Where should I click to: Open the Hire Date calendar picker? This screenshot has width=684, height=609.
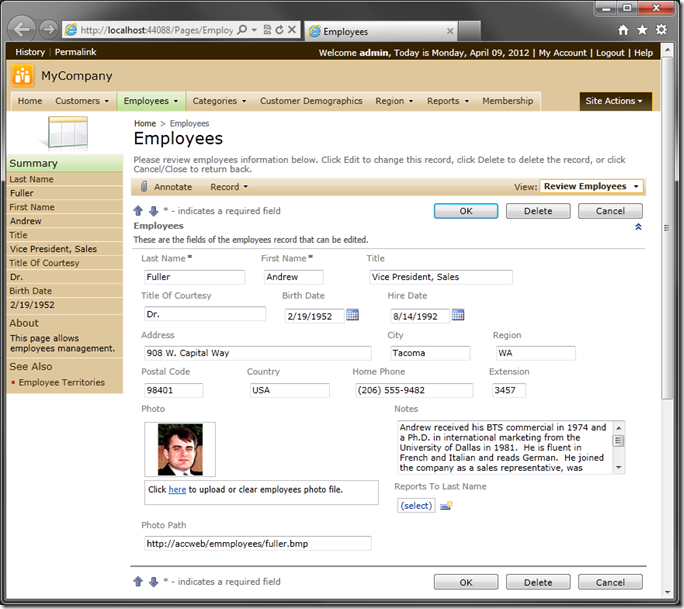[x=458, y=315]
